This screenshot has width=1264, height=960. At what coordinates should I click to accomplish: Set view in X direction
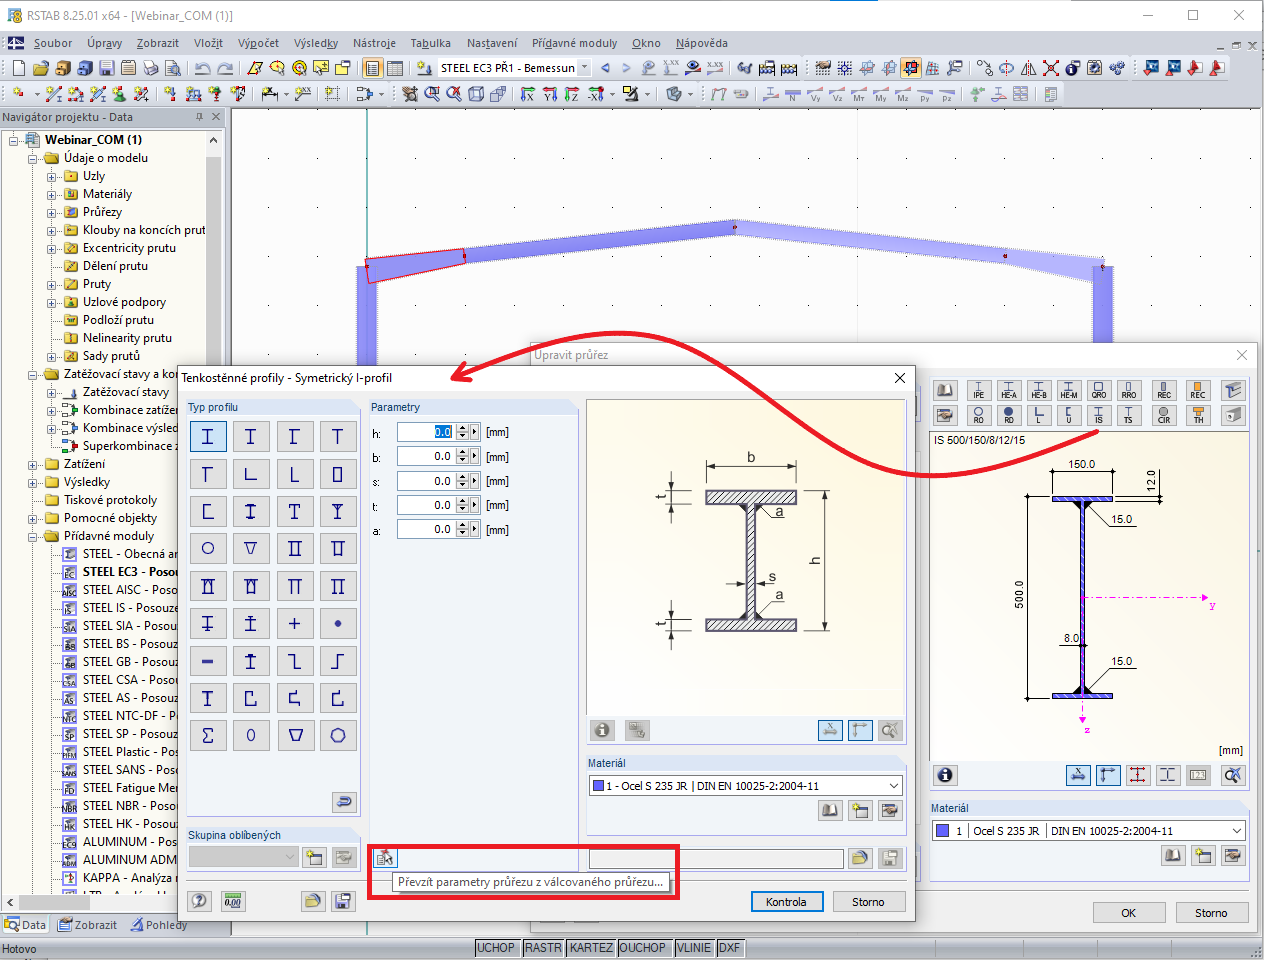click(x=527, y=94)
